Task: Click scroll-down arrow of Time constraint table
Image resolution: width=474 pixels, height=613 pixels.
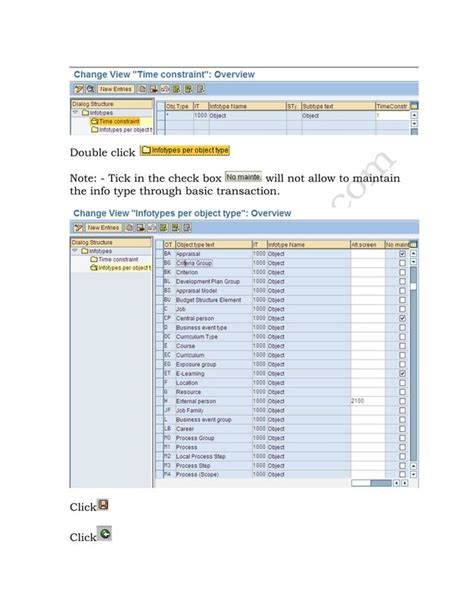Action: (414, 124)
